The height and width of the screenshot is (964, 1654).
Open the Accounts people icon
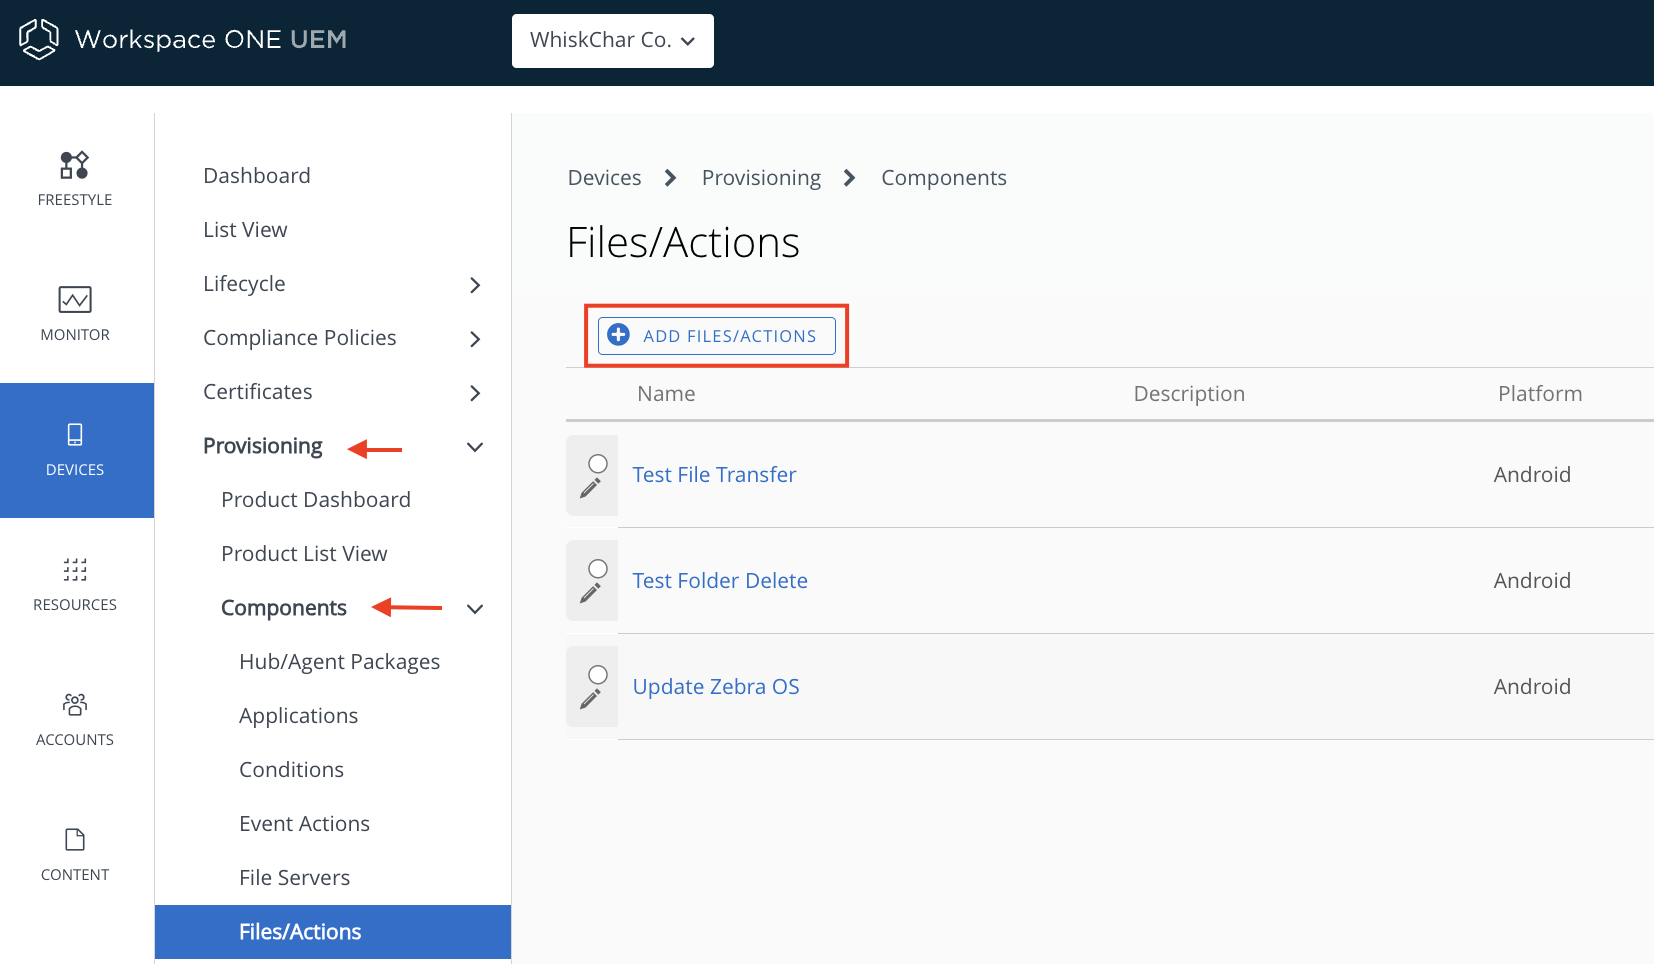pos(75,705)
